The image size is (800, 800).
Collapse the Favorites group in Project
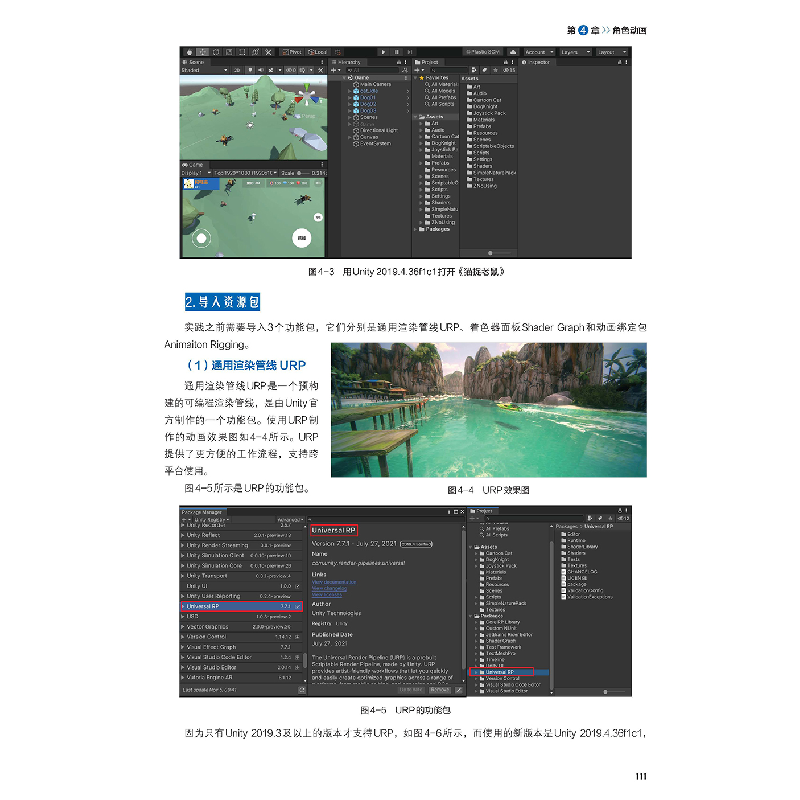point(415,78)
